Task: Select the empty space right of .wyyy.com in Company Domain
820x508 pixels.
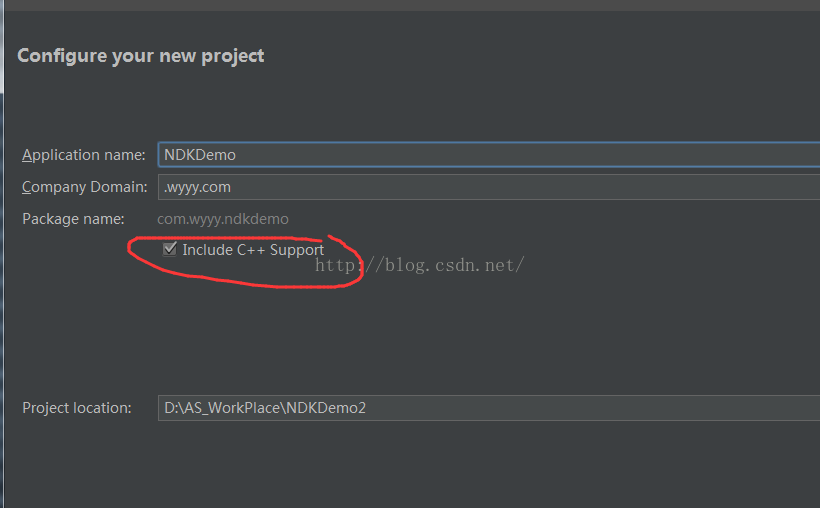Action: 526,187
